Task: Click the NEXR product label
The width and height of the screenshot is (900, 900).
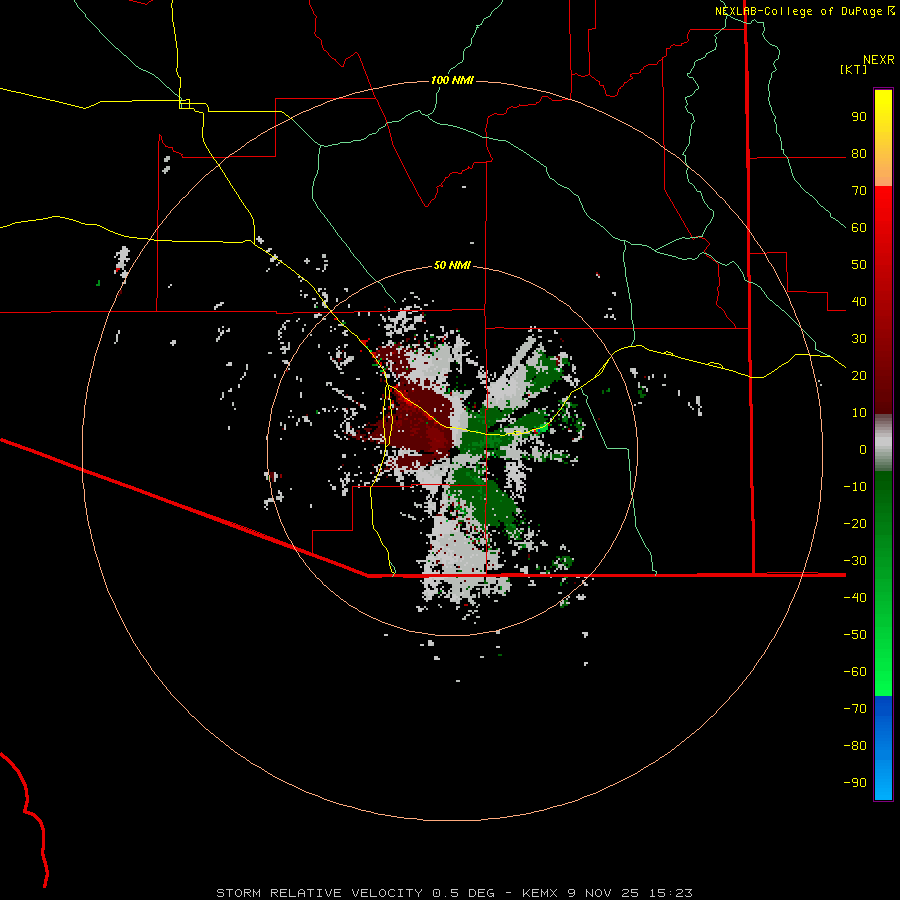Action: (x=878, y=60)
